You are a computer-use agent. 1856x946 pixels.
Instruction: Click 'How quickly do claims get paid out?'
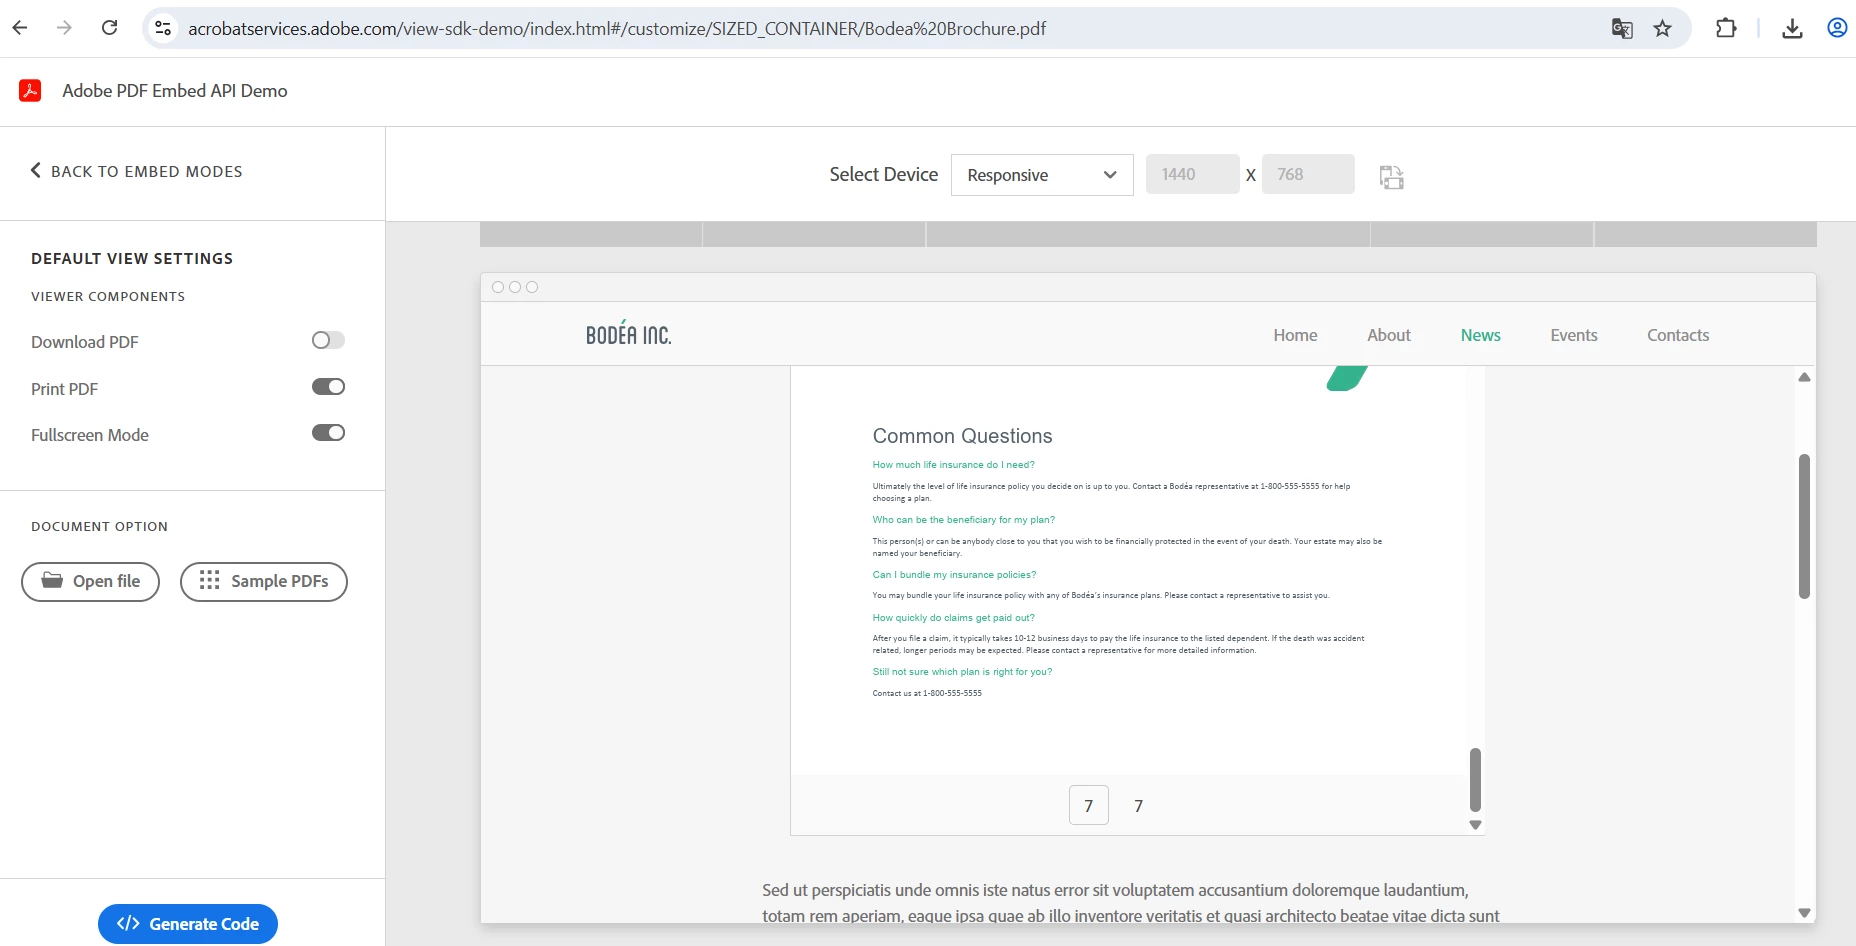953,618
